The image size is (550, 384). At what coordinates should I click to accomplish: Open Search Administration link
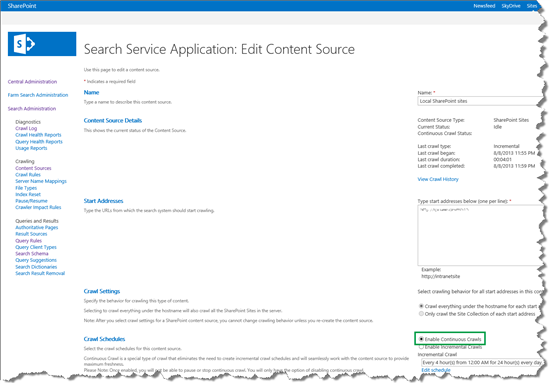(x=32, y=109)
